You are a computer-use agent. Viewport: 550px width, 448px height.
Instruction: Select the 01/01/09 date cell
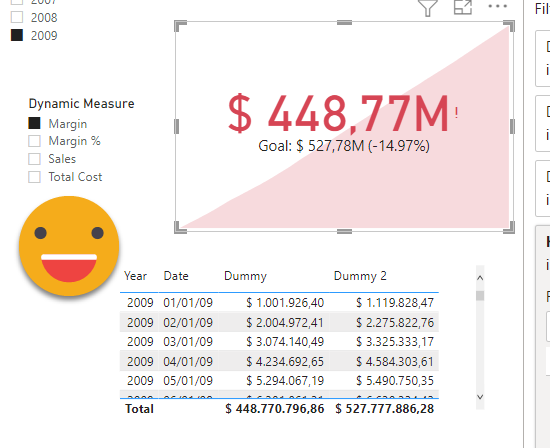(x=188, y=302)
